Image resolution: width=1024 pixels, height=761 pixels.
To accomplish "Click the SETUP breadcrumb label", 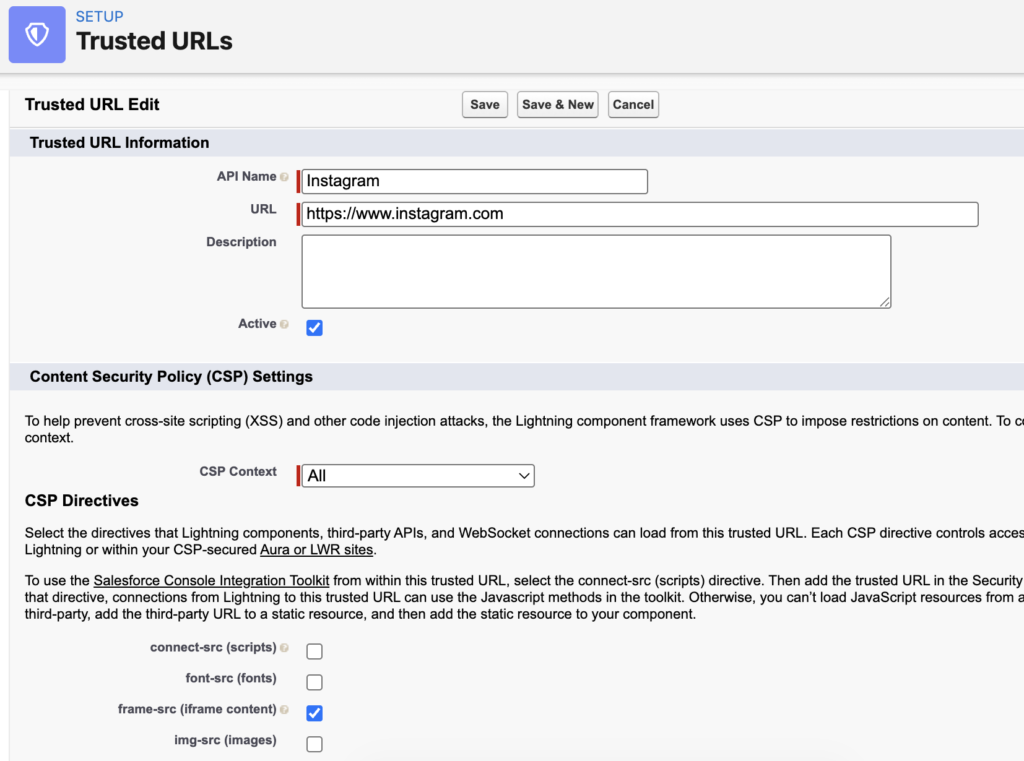I will click(x=97, y=16).
